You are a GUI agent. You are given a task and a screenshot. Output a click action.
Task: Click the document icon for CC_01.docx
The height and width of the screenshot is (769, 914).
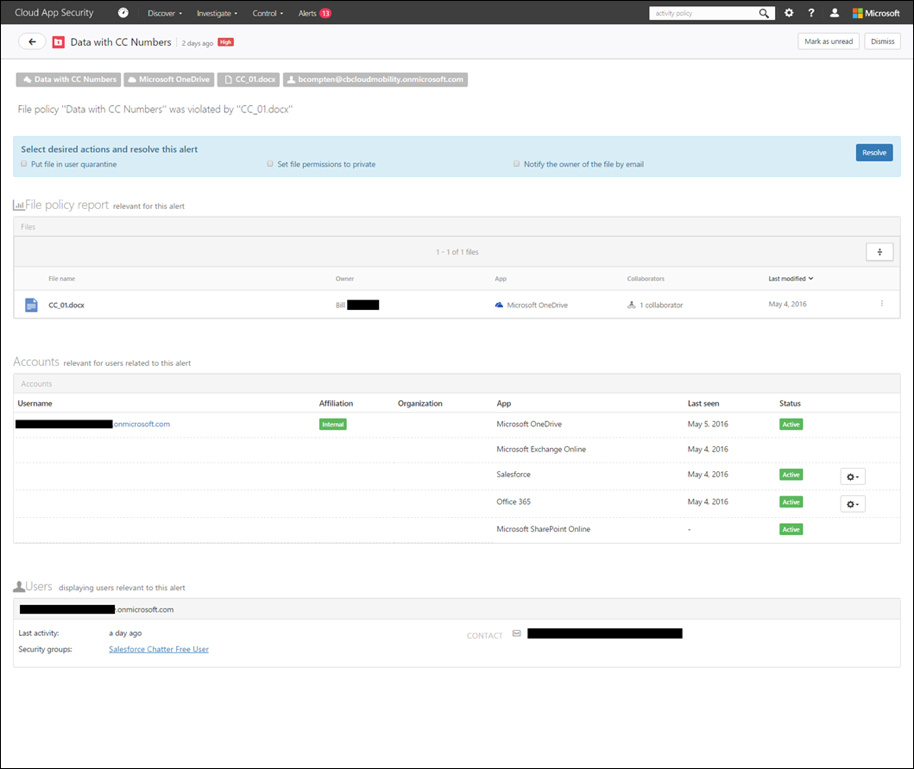pos(31,305)
